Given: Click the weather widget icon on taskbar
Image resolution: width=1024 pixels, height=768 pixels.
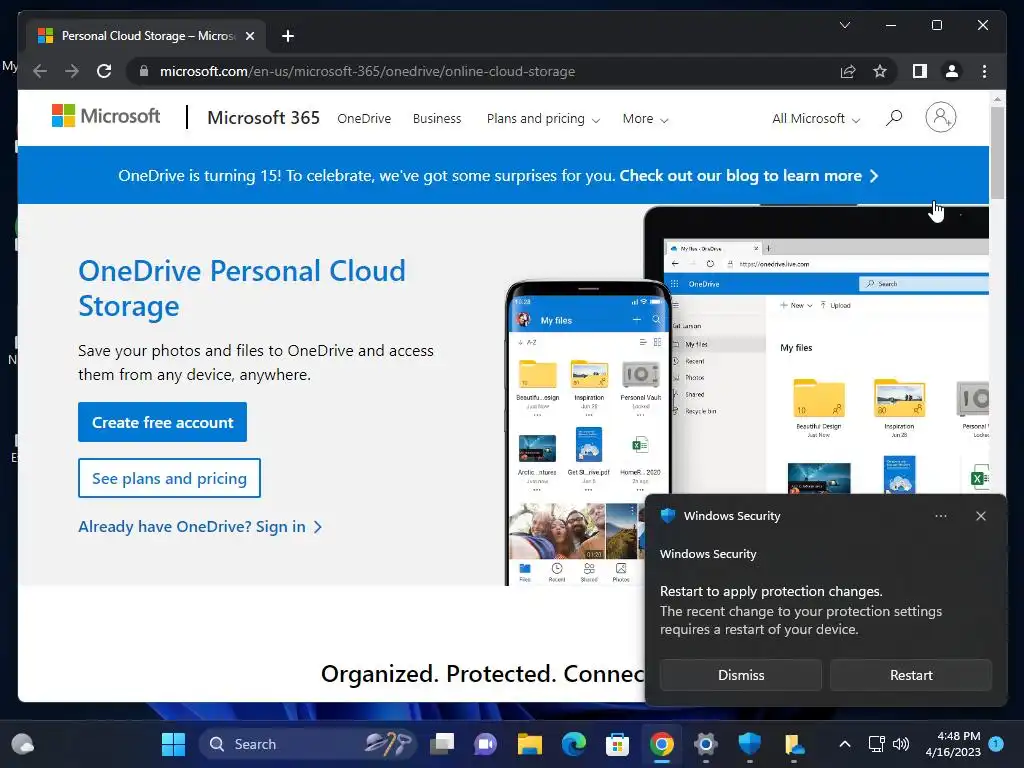Looking at the screenshot, I should click(x=23, y=744).
